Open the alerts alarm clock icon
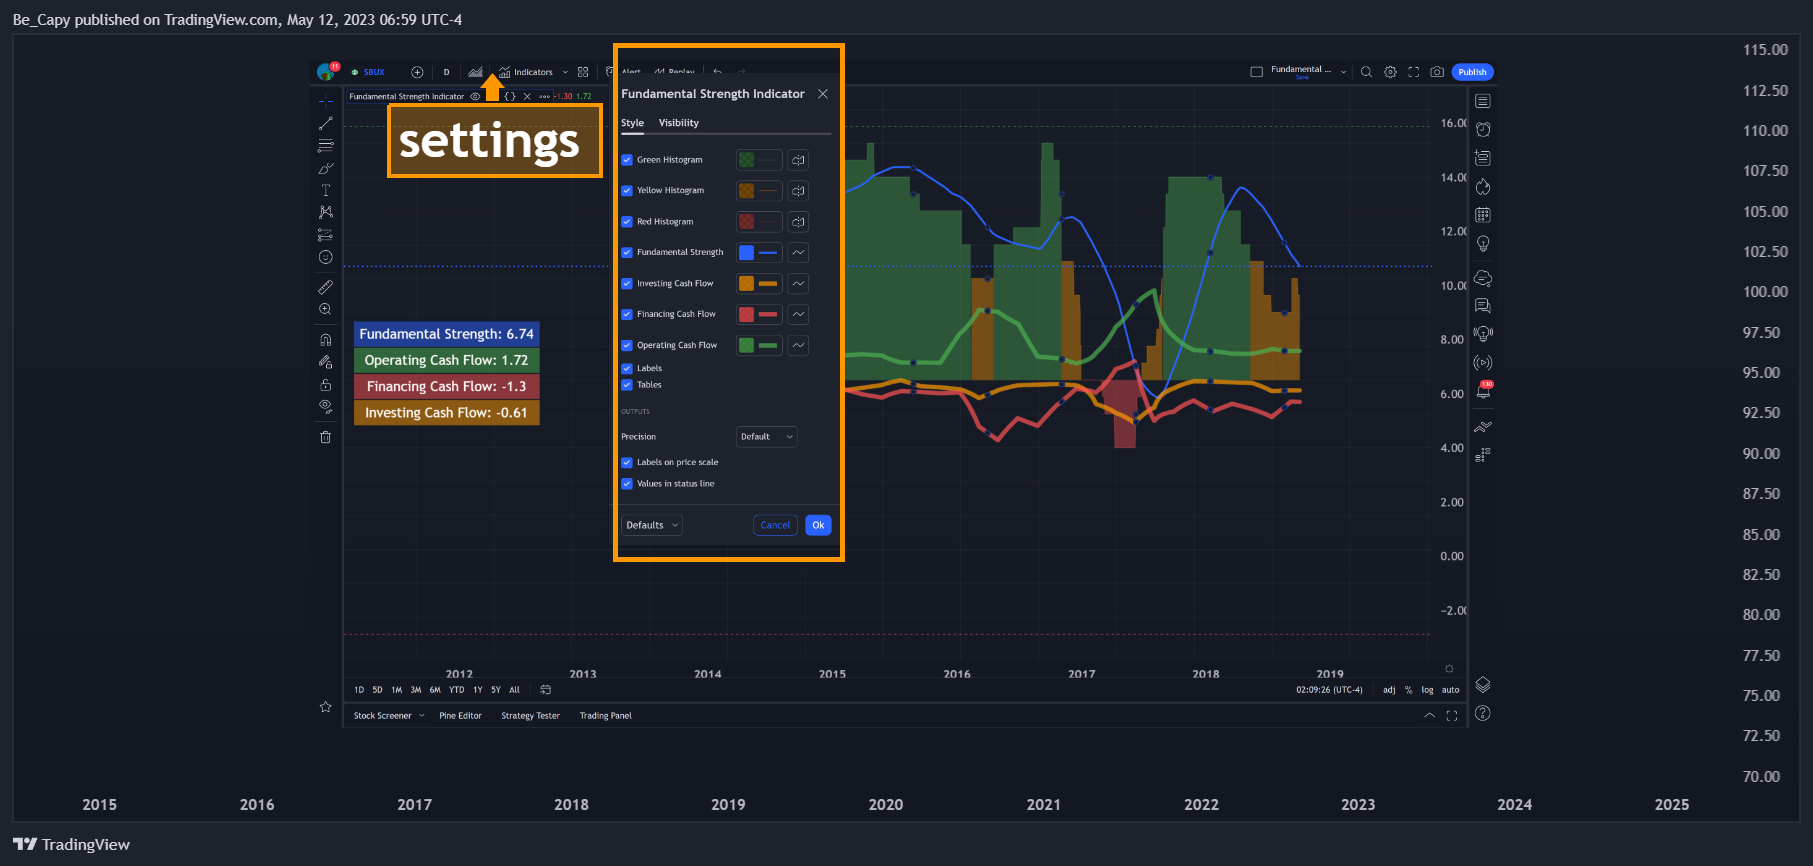Image resolution: width=1813 pixels, height=866 pixels. click(x=1483, y=129)
